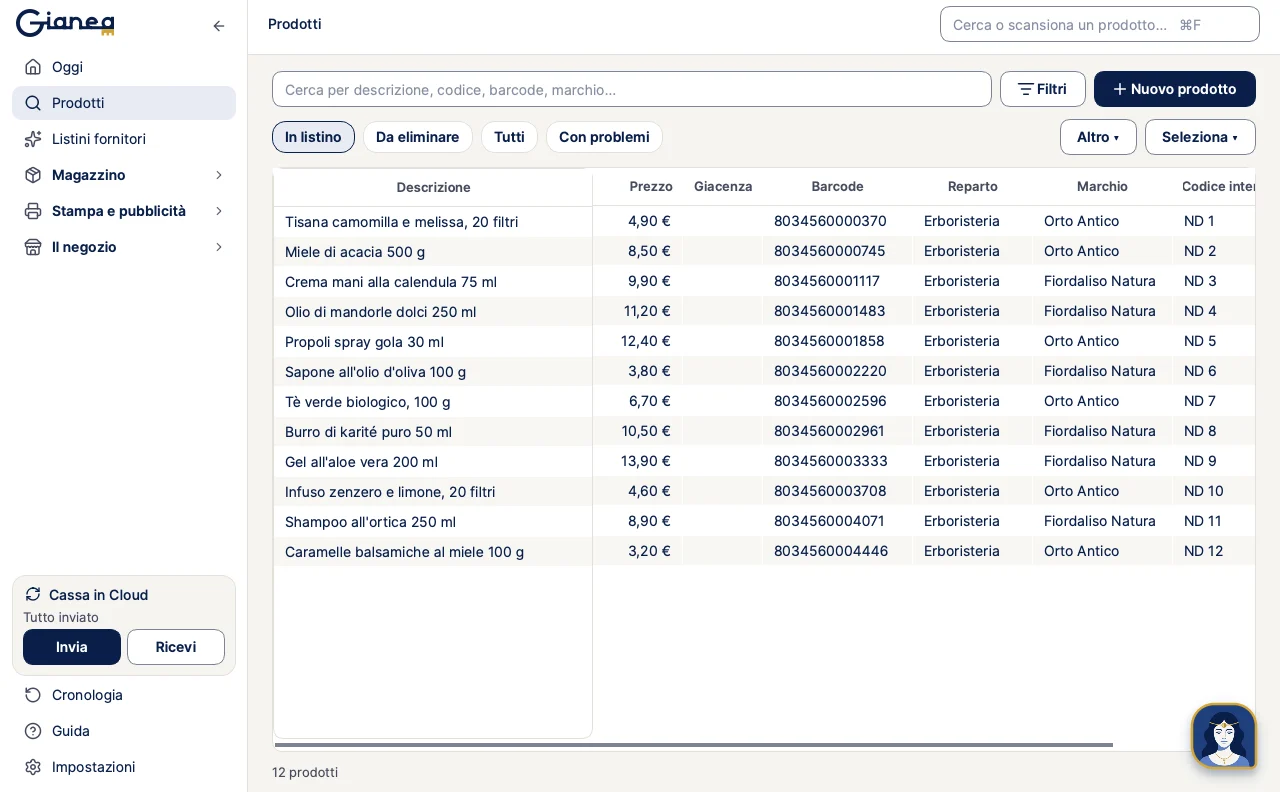Open Oggi via the home icon
The height and width of the screenshot is (792, 1280).
pos(33,67)
